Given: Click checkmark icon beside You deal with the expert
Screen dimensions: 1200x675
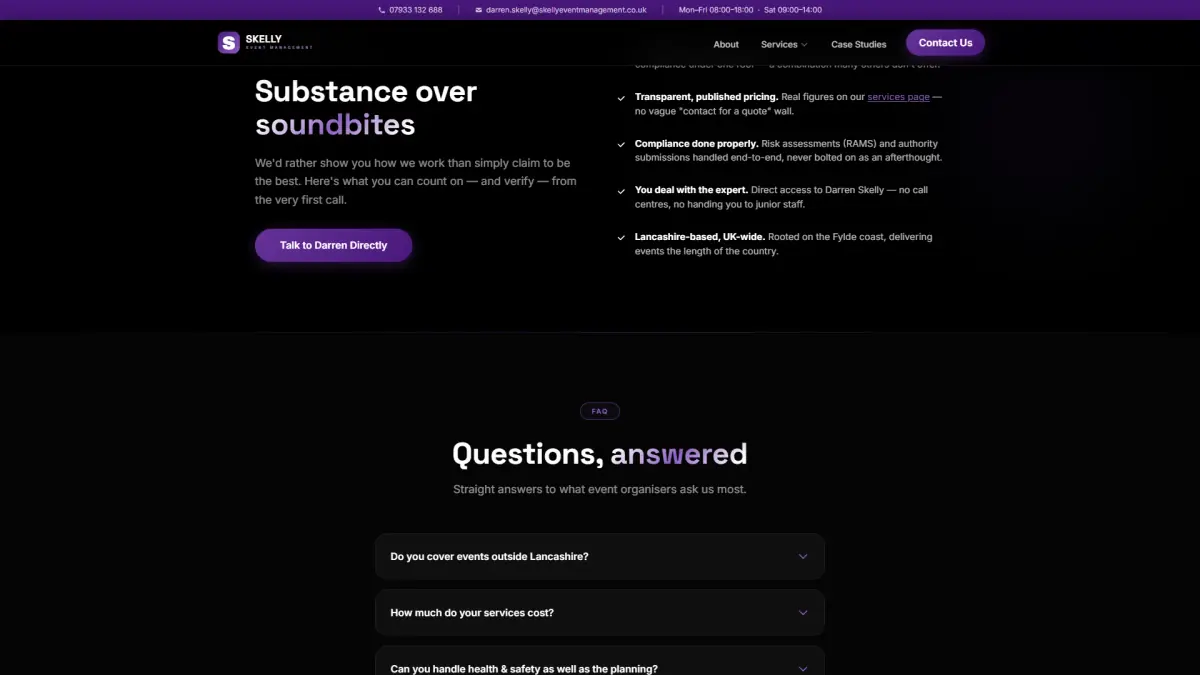Looking at the screenshot, I should pyautogui.click(x=622, y=192).
